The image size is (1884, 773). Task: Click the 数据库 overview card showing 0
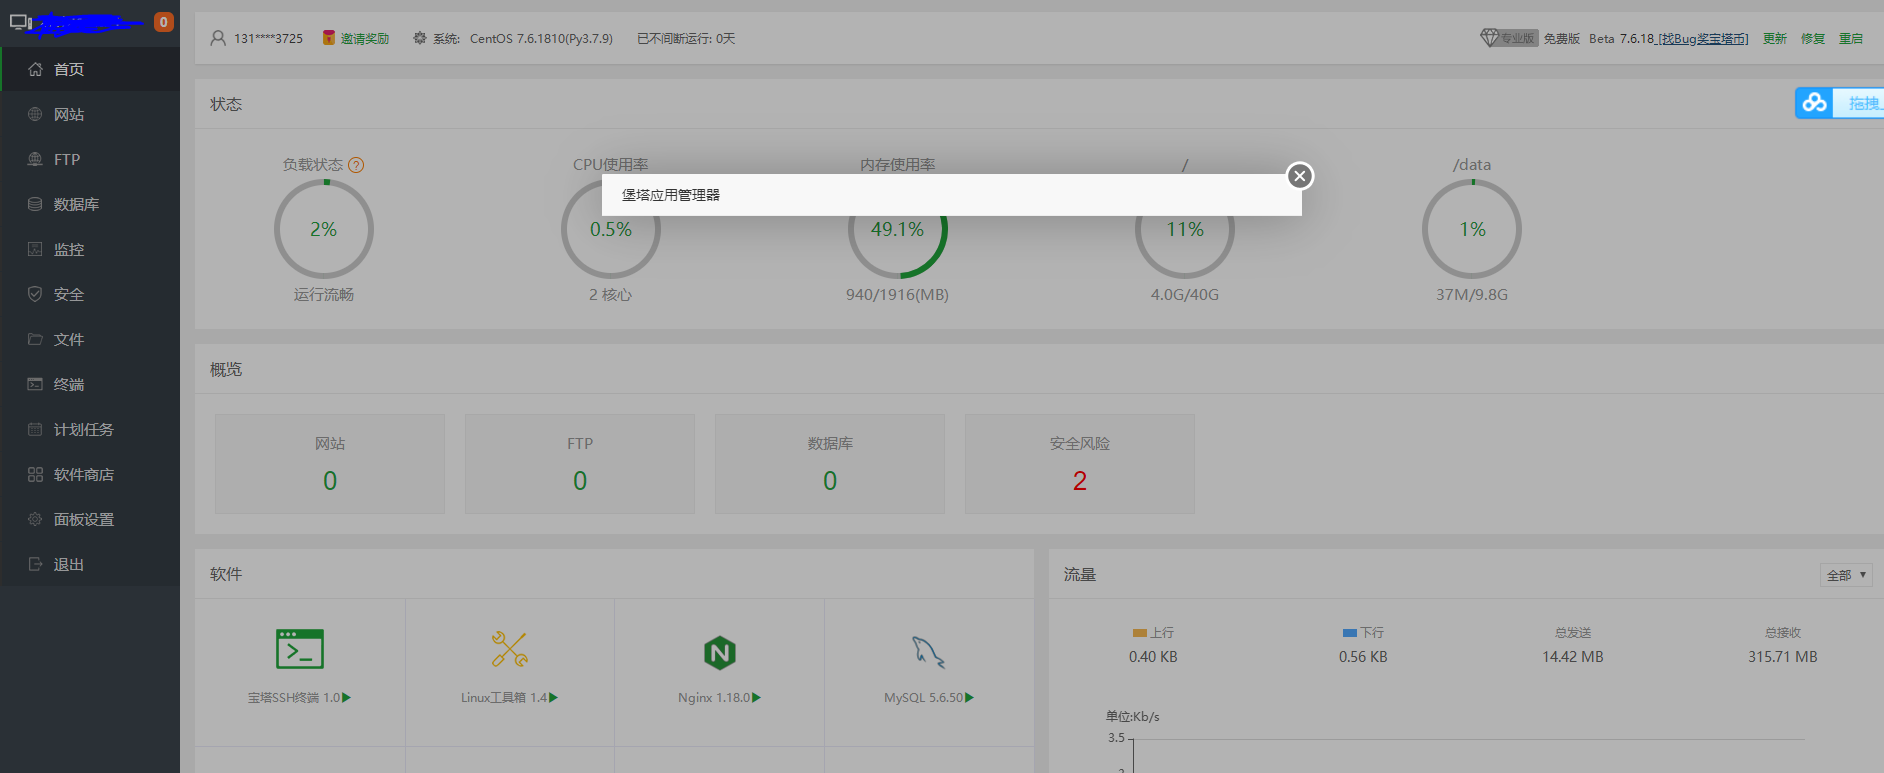point(830,464)
